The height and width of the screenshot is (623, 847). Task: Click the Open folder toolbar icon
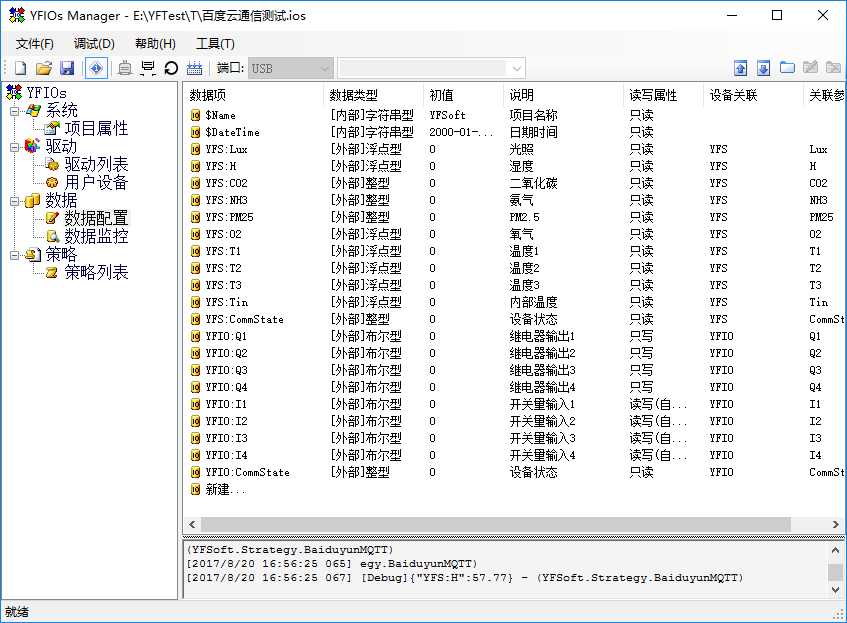point(44,68)
